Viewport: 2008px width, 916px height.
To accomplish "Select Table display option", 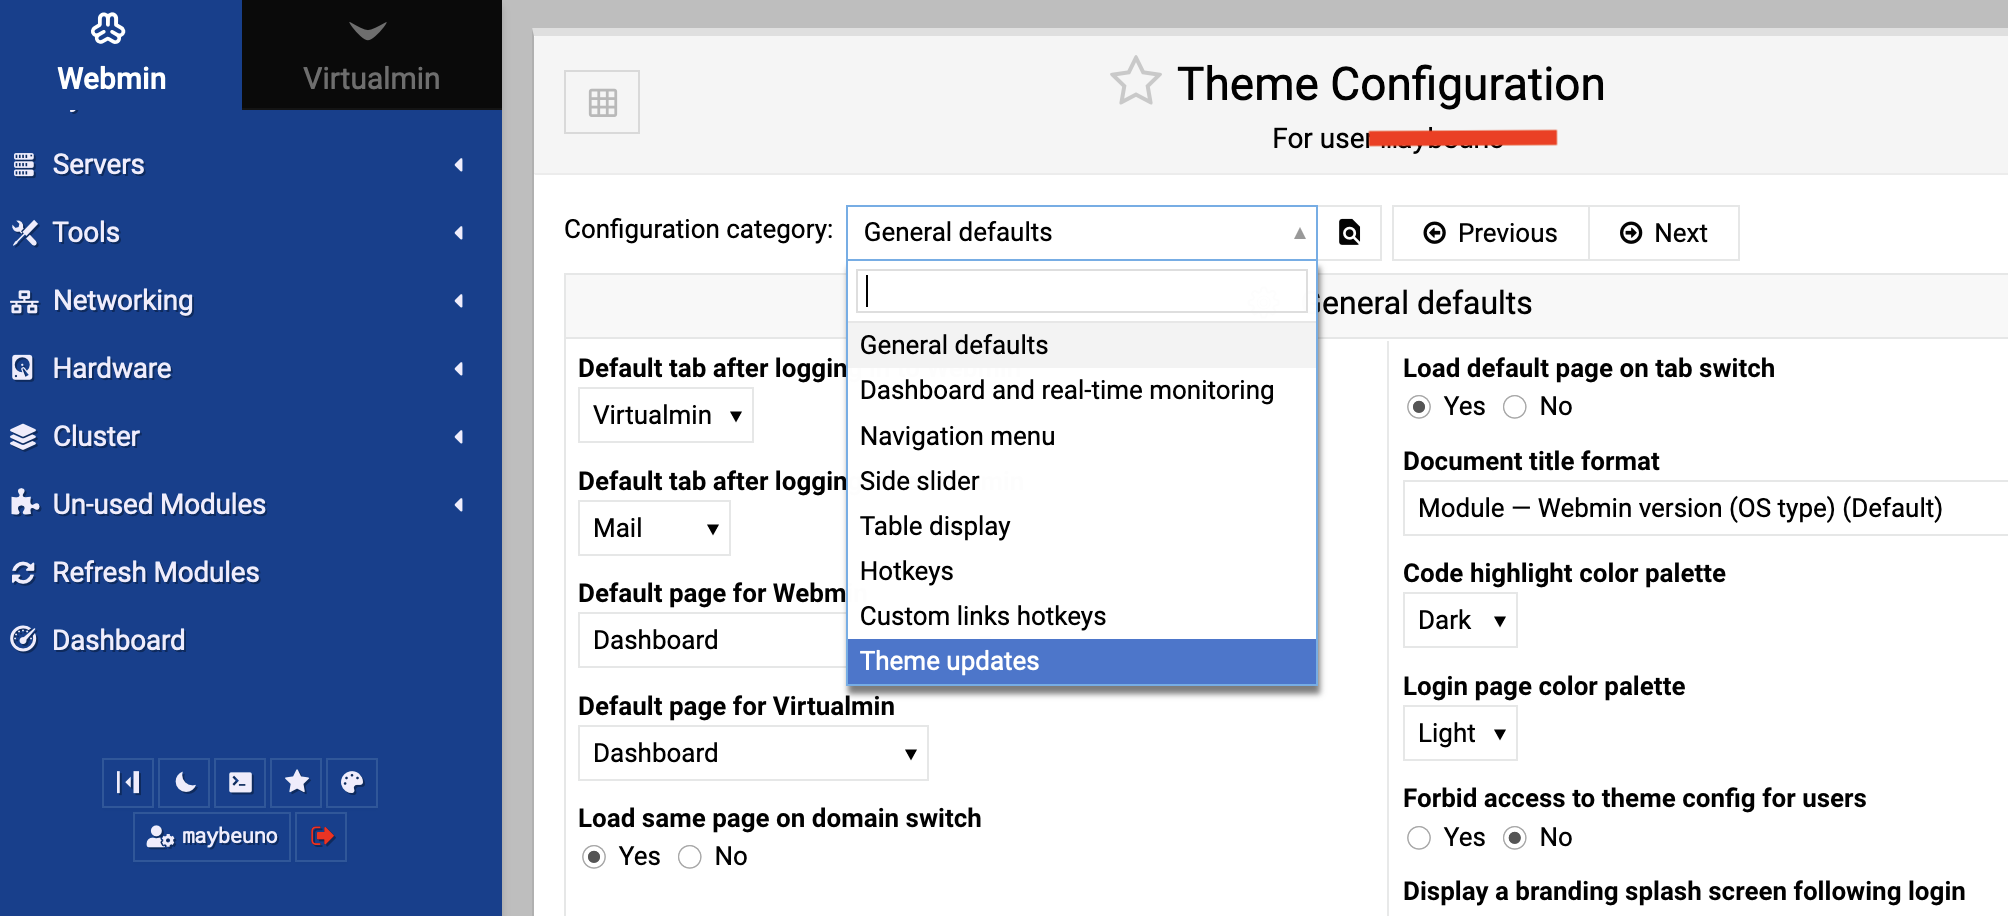I will click(x=1082, y=526).
